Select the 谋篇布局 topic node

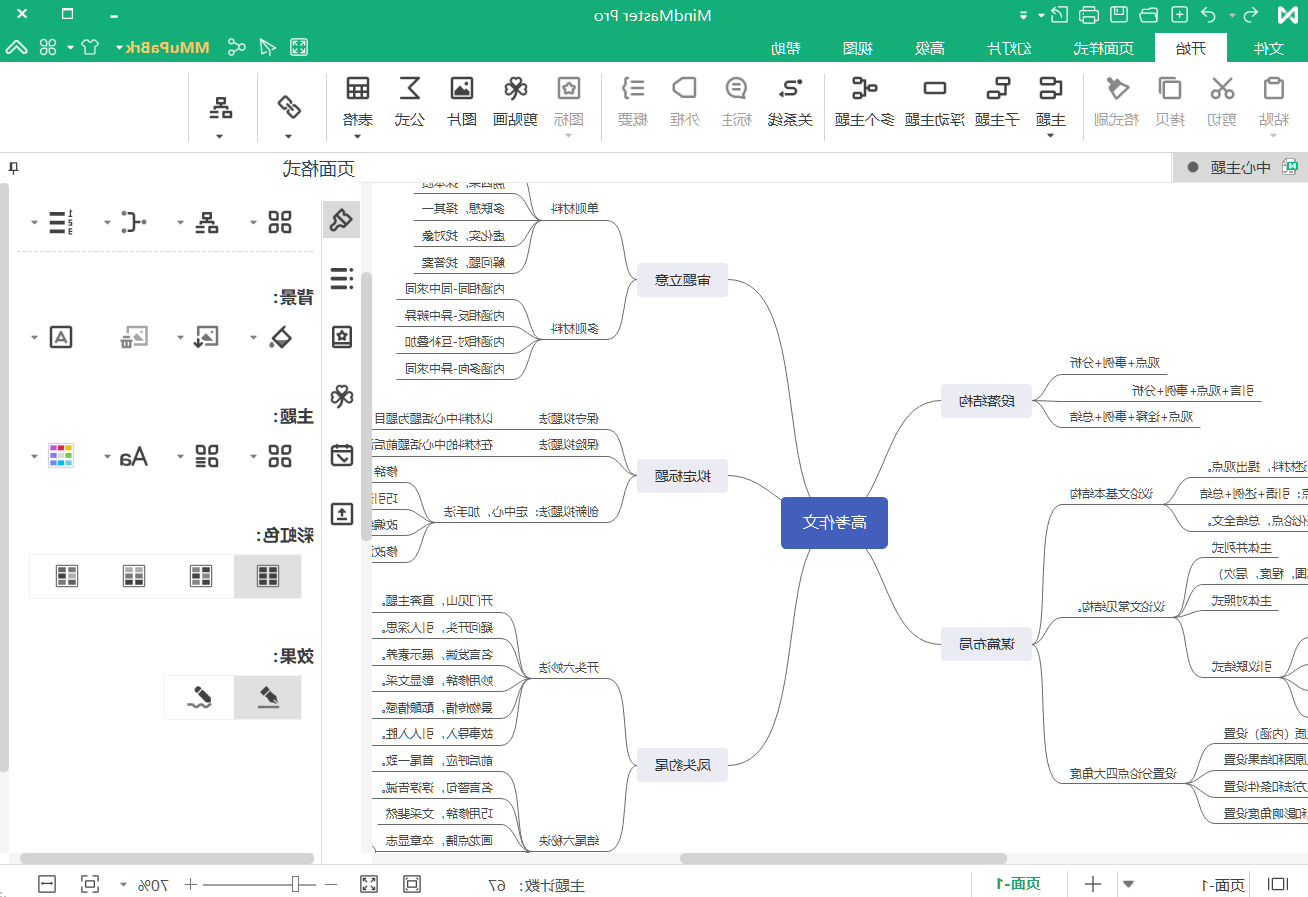[x=986, y=644]
